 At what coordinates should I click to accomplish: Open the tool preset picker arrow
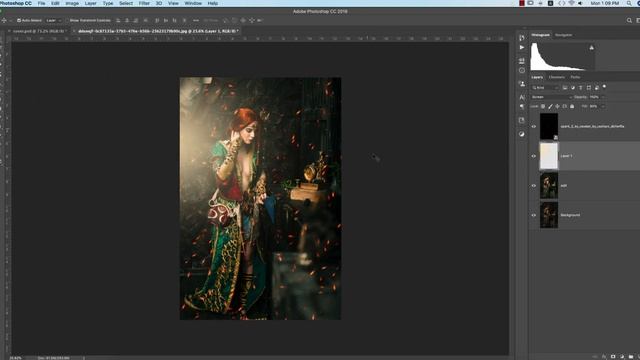point(11,20)
